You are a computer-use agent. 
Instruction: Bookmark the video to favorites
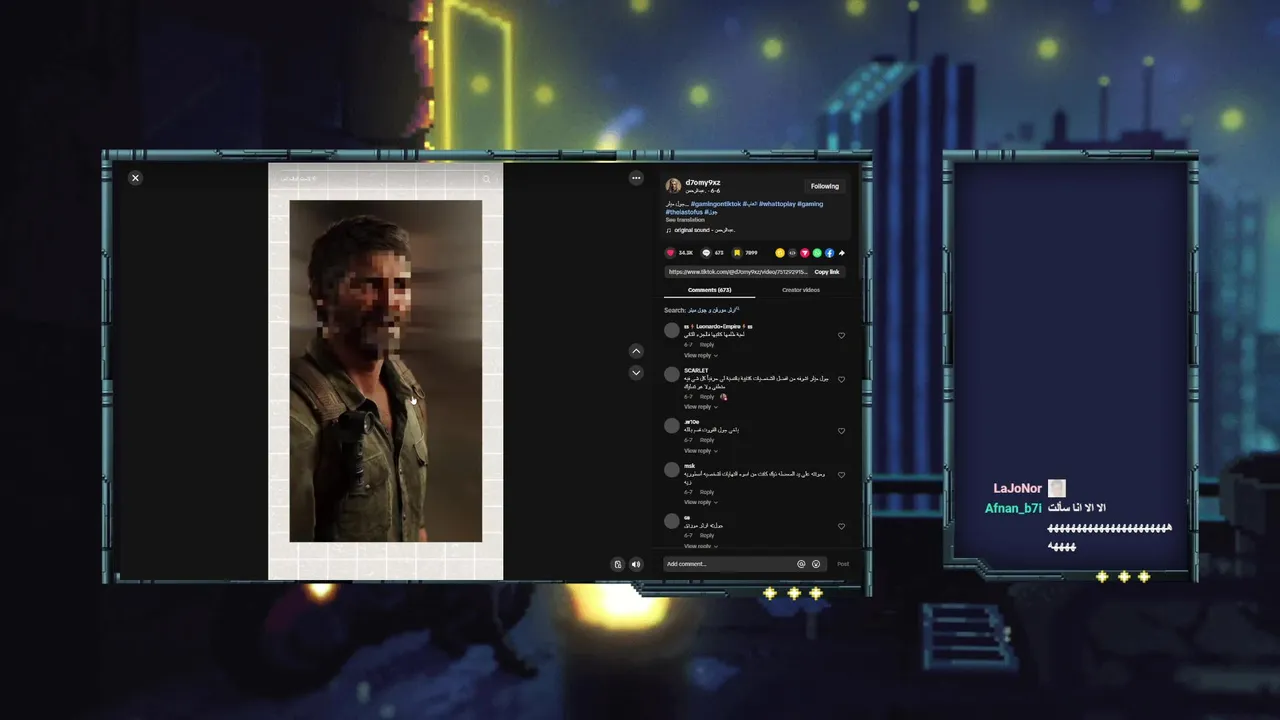click(x=737, y=253)
